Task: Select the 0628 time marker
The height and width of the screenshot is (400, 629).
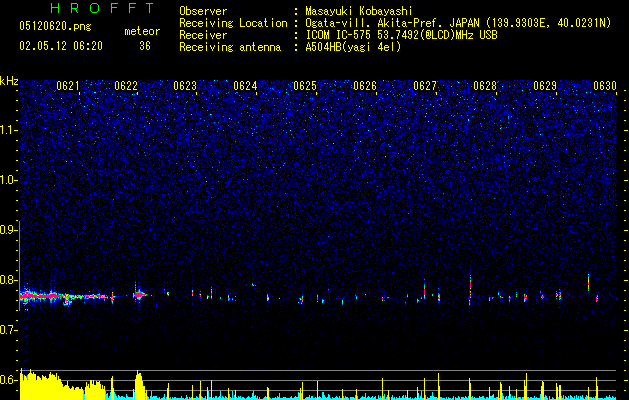Action: click(485, 86)
